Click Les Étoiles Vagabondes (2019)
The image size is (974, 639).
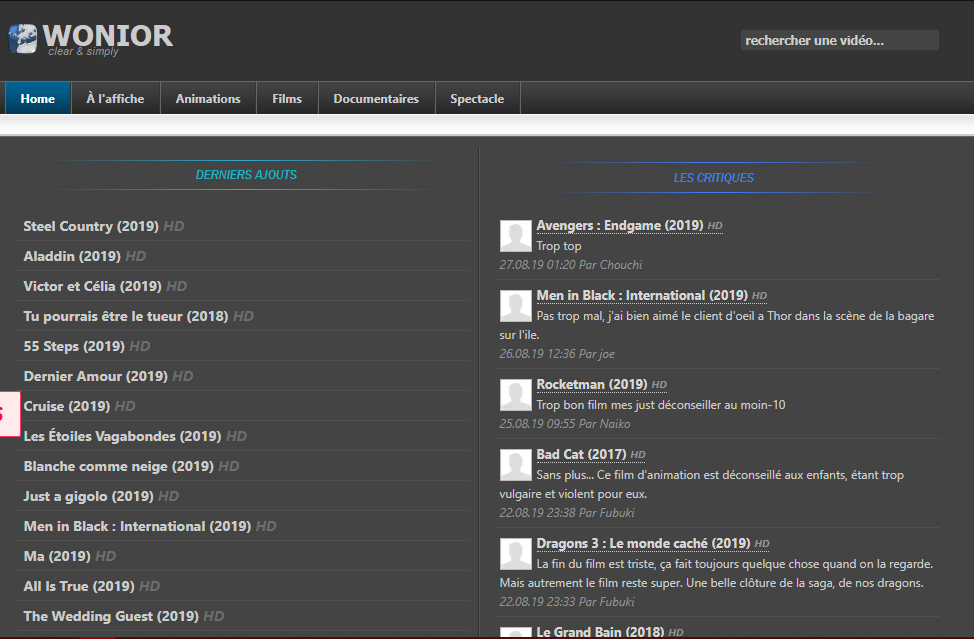point(122,436)
